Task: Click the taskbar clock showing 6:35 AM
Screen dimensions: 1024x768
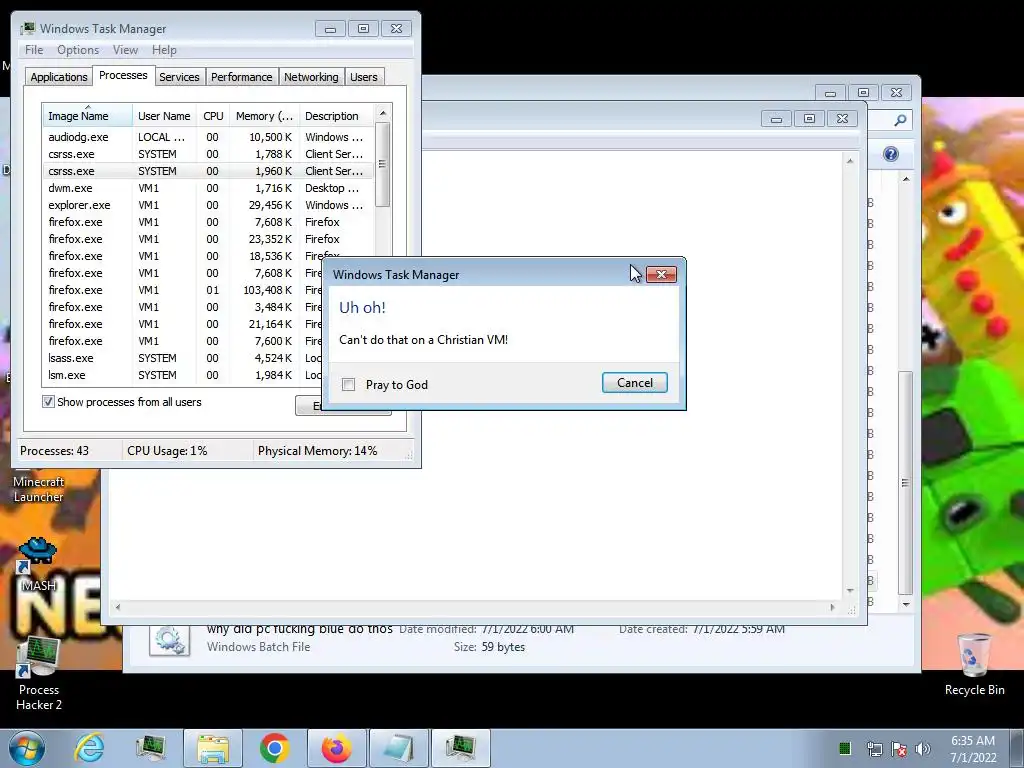Action: coord(972,749)
